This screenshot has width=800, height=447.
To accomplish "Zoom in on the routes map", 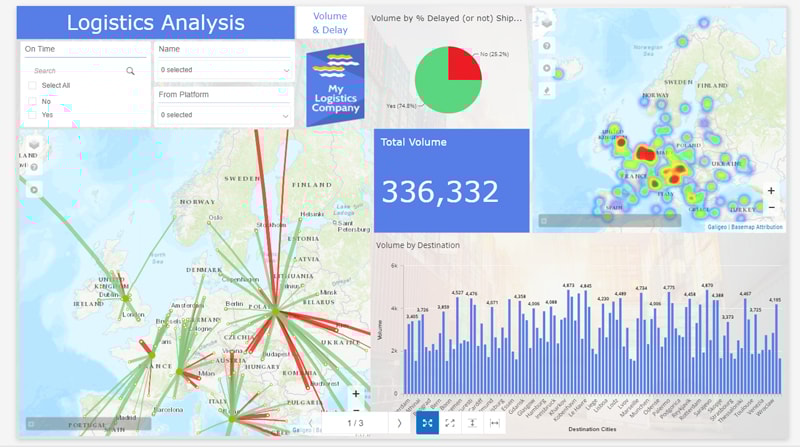I will [x=355, y=394].
